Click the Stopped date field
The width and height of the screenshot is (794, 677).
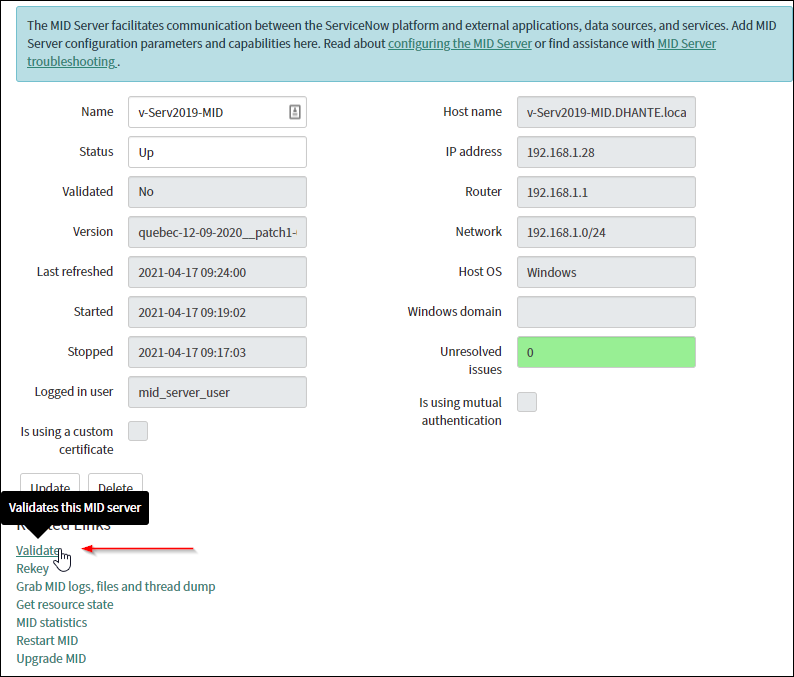tap(217, 352)
